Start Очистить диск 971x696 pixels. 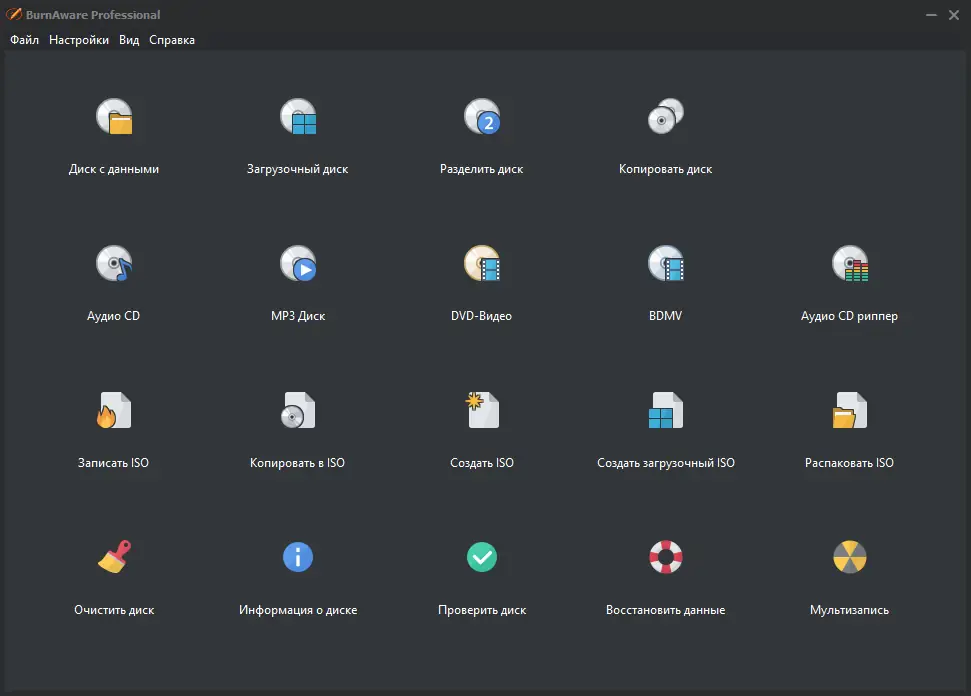coord(114,576)
